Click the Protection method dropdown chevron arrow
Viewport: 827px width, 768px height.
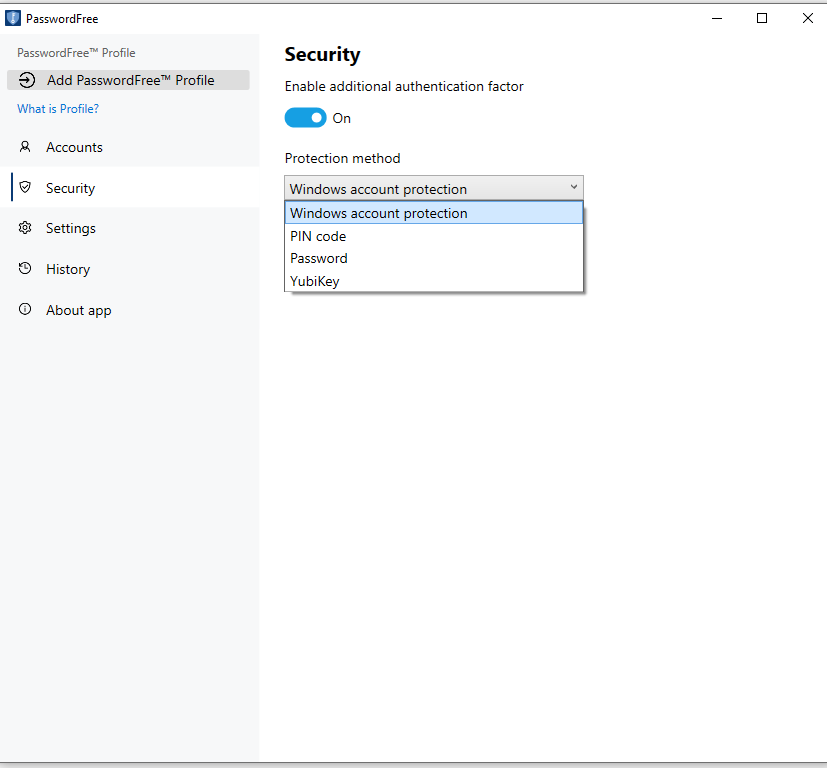tap(573, 188)
